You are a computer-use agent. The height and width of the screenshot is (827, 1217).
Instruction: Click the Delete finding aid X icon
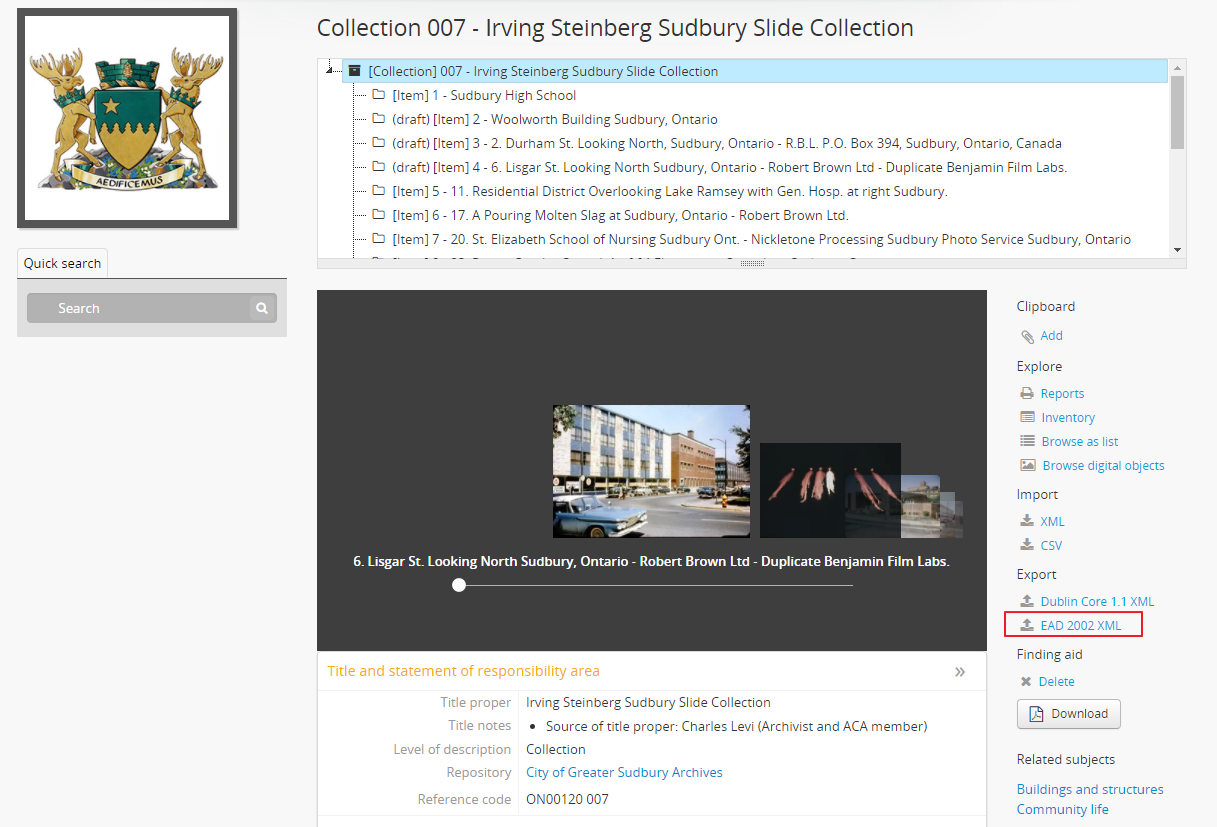tap(1026, 682)
